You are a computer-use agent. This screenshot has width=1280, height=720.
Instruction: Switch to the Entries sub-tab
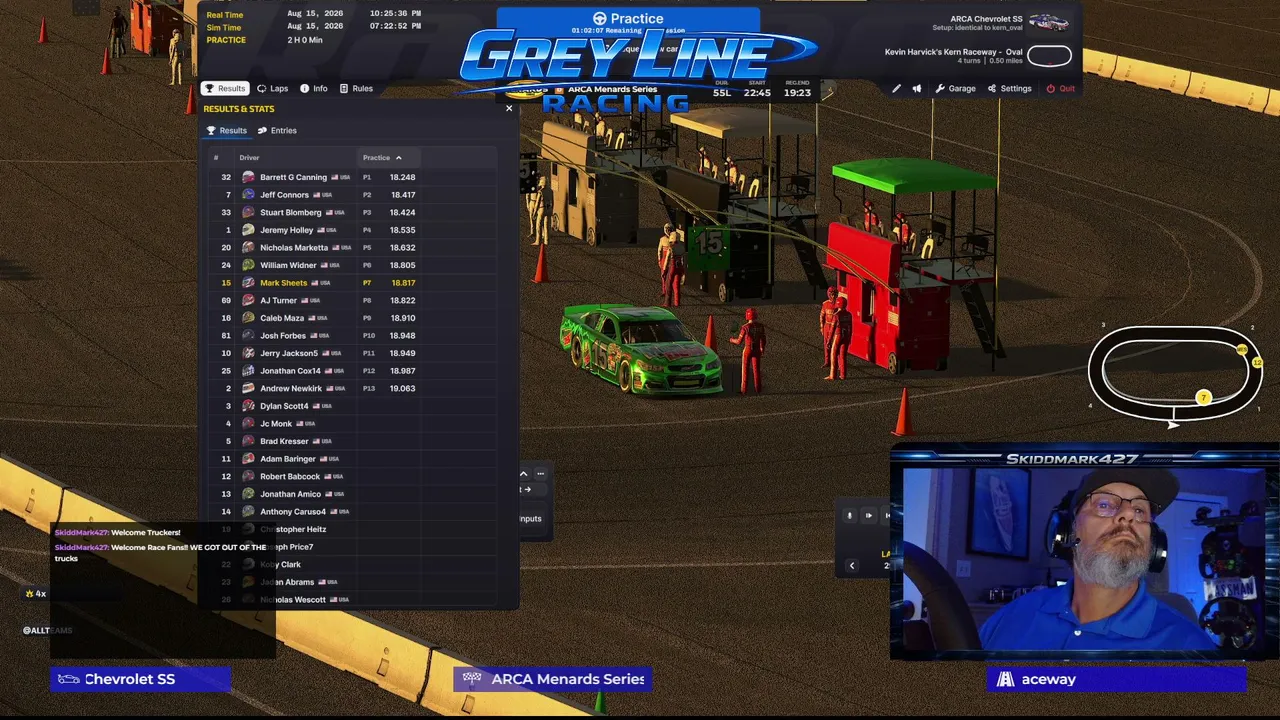coord(277,130)
